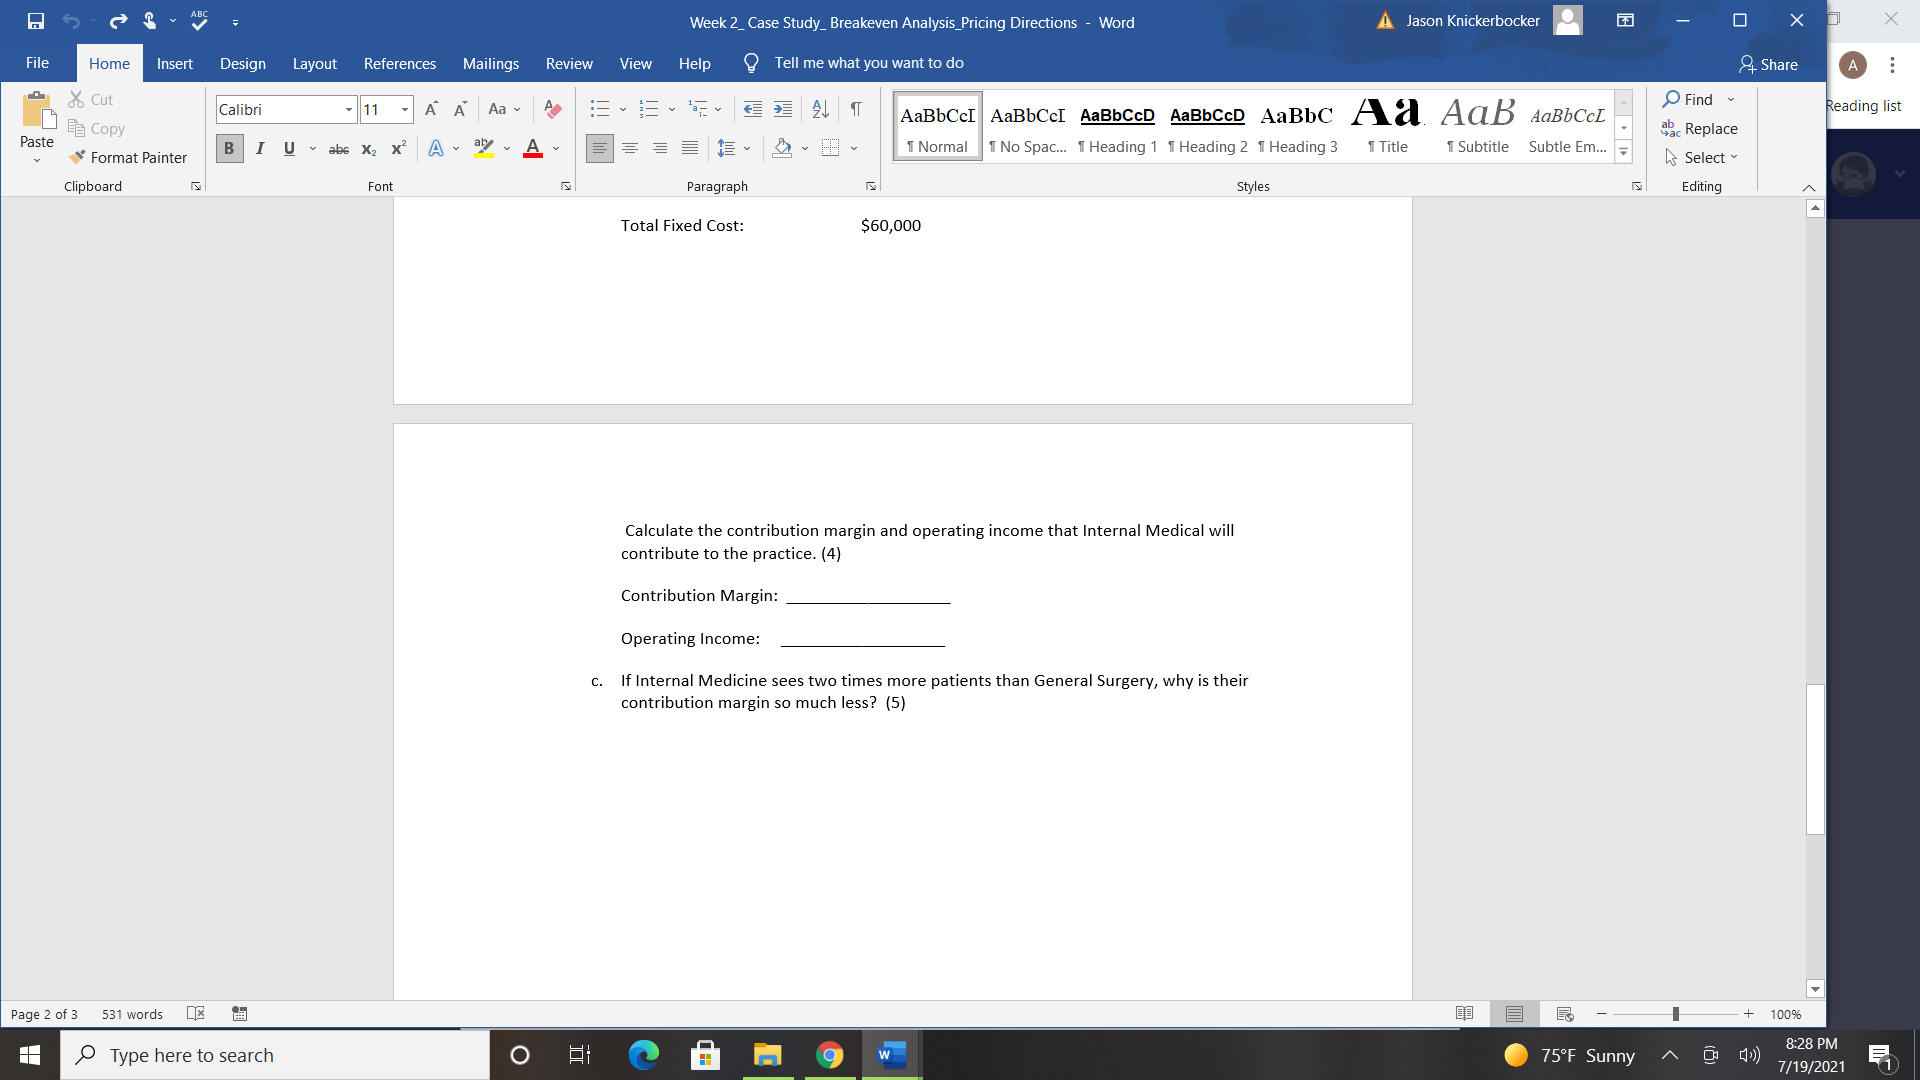Viewport: 1920px width, 1080px height.
Task: Click the zoom slider handle
Action: 1676,1014
